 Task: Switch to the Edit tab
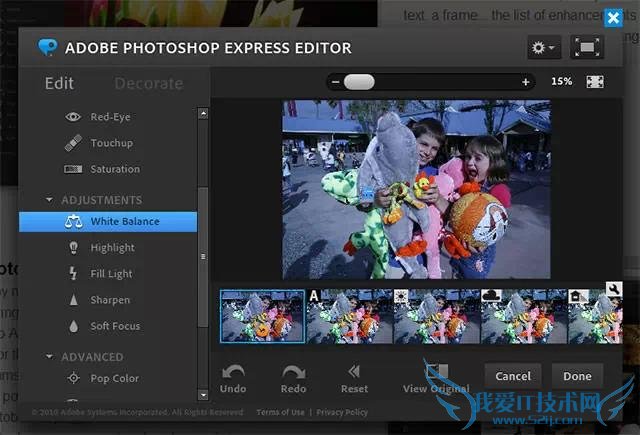pyautogui.click(x=59, y=84)
